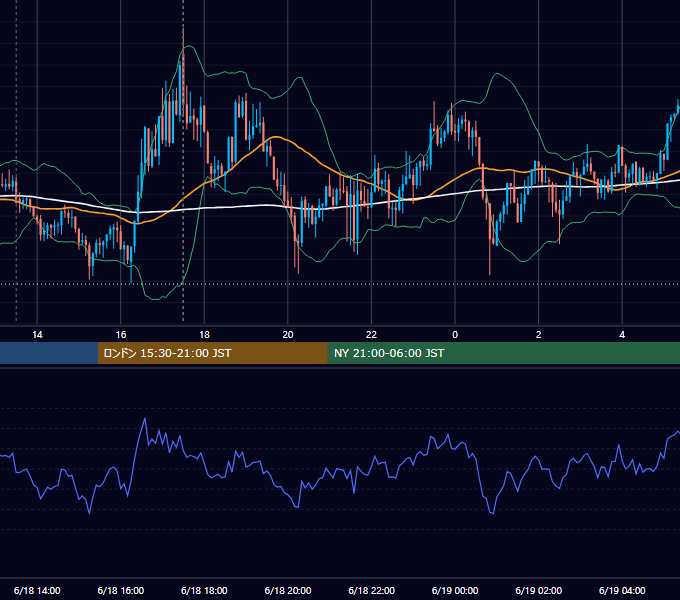Screen dimensions: 680x600
Task: Click the 6/18 16:00 date label
Action: pos(121,590)
